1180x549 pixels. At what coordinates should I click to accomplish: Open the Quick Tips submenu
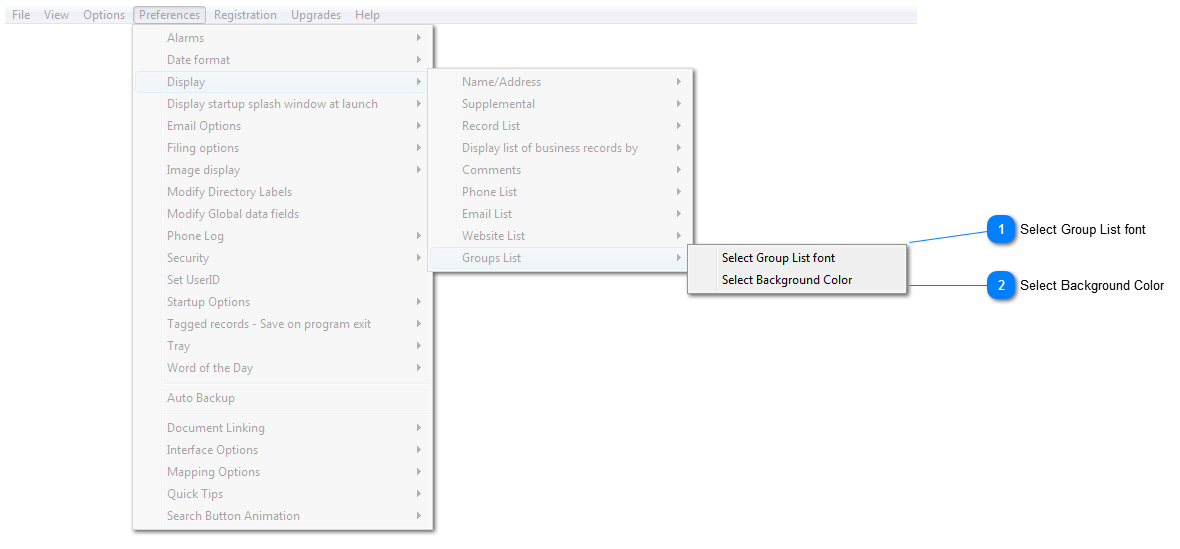(x=283, y=494)
